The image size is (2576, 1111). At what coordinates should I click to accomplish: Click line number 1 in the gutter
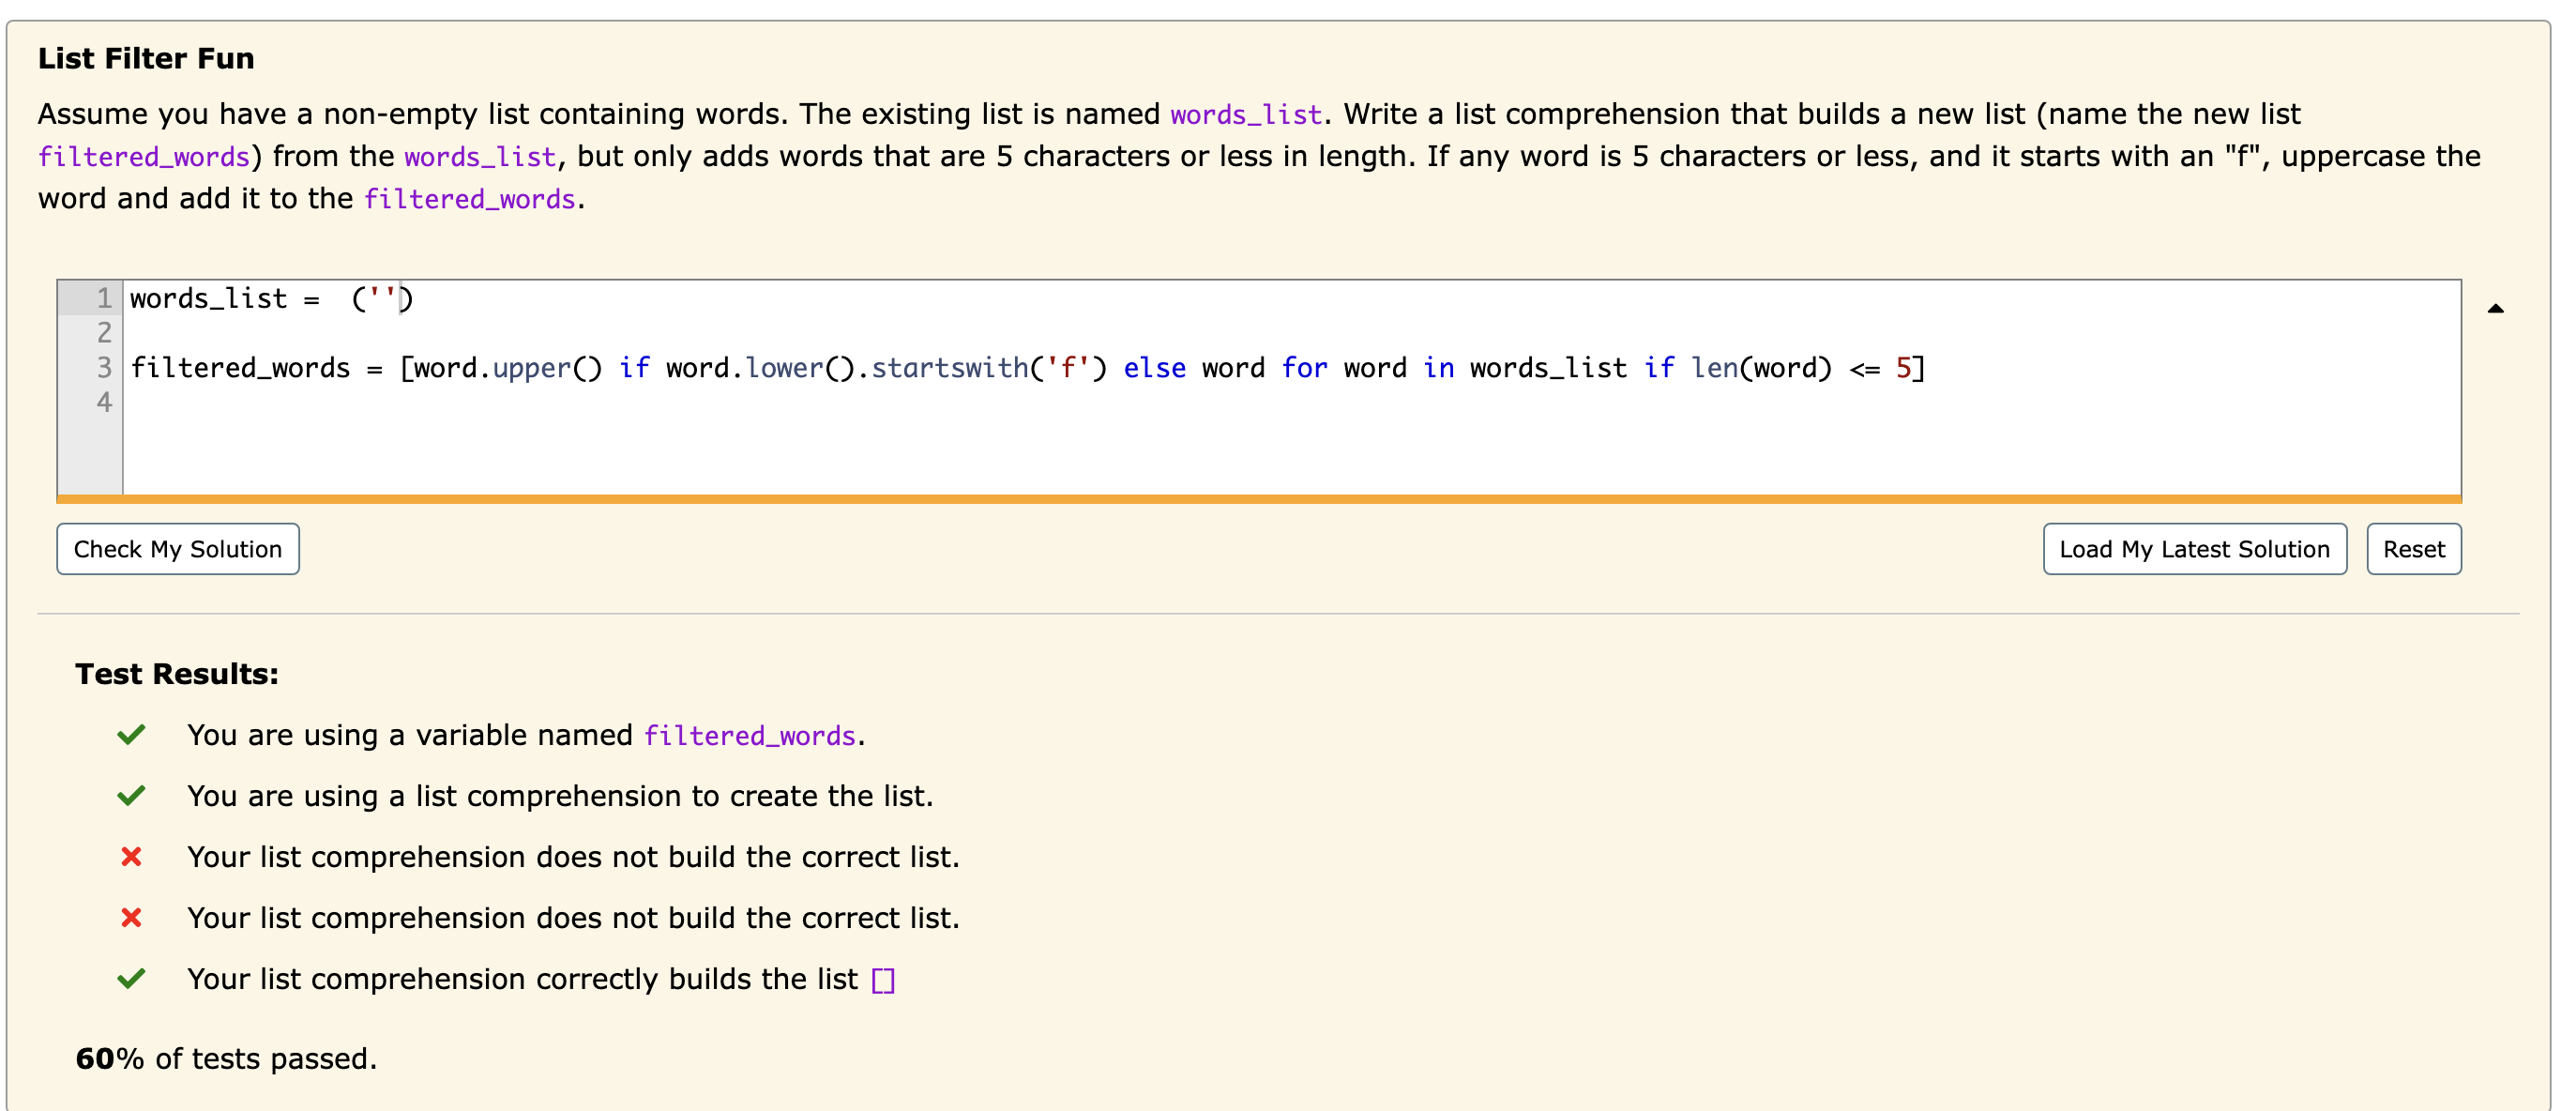tap(103, 297)
